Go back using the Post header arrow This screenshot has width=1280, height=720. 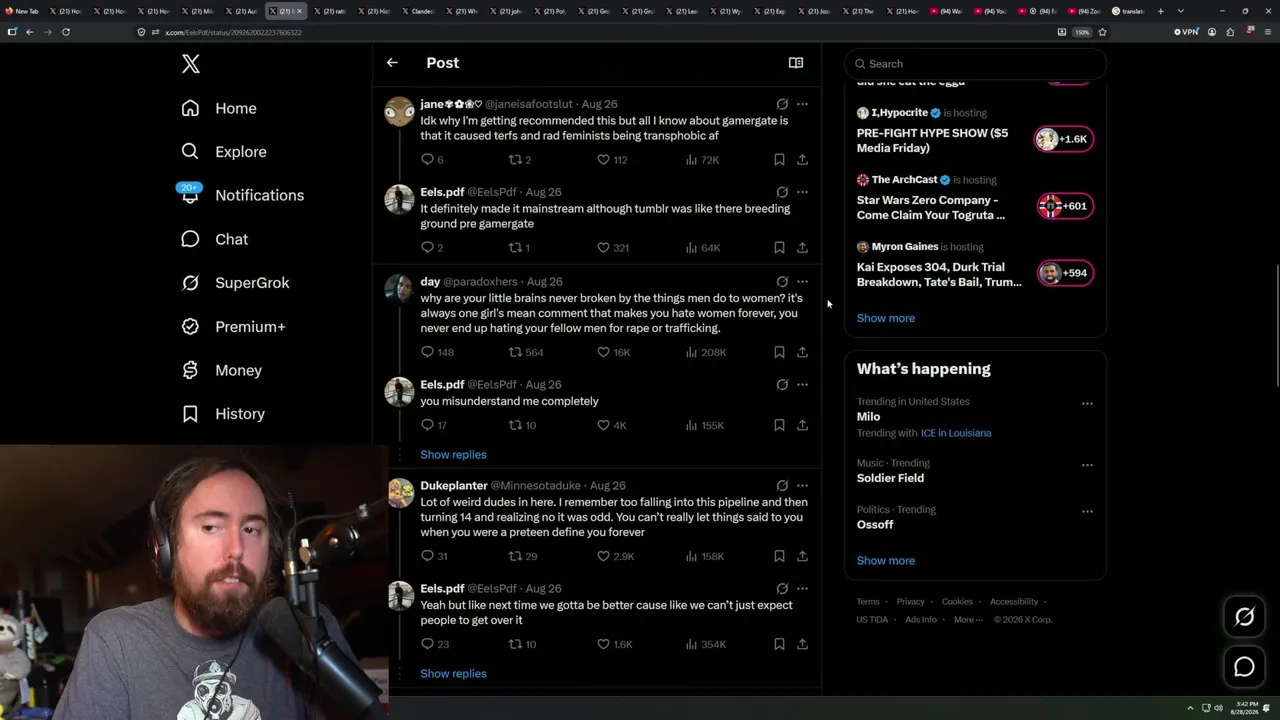point(392,63)
